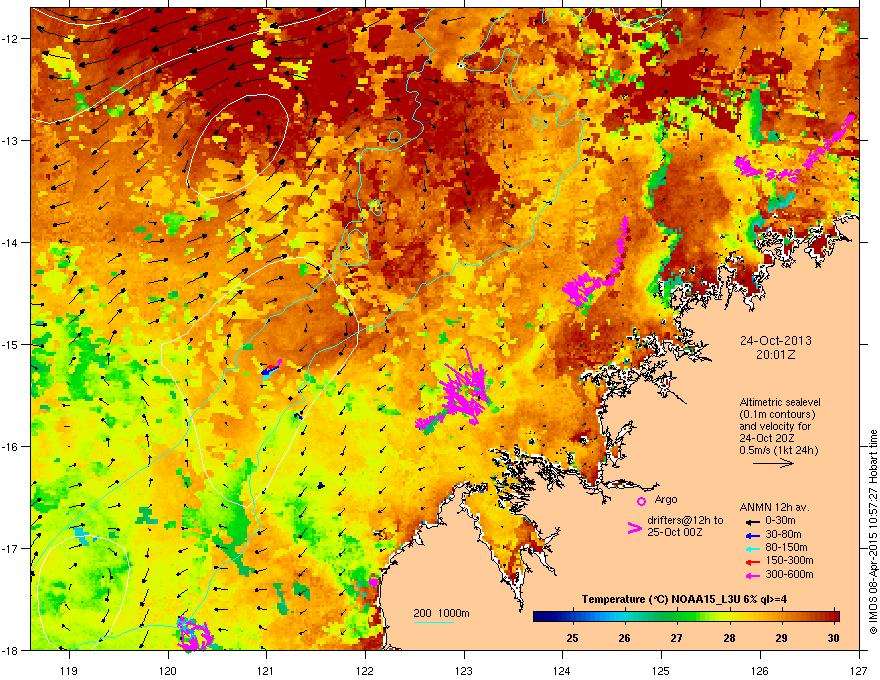This screenshot has width=880, height=680.
Task: Click the latitude axis label -15
Action: (x=11, y=344)
